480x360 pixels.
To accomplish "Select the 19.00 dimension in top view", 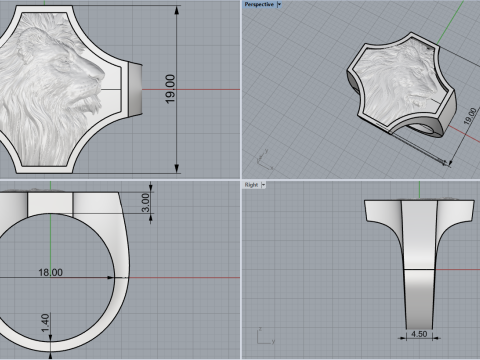I will click(170, 89).
